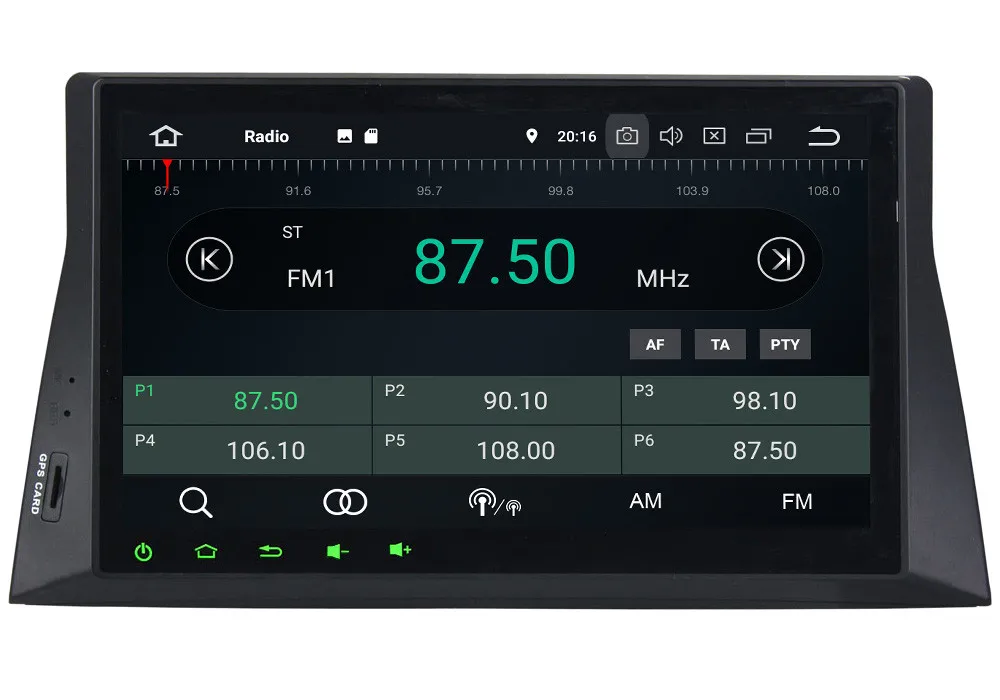
Task: Toggle TA traffic announcement
Action: coord(720,344)
